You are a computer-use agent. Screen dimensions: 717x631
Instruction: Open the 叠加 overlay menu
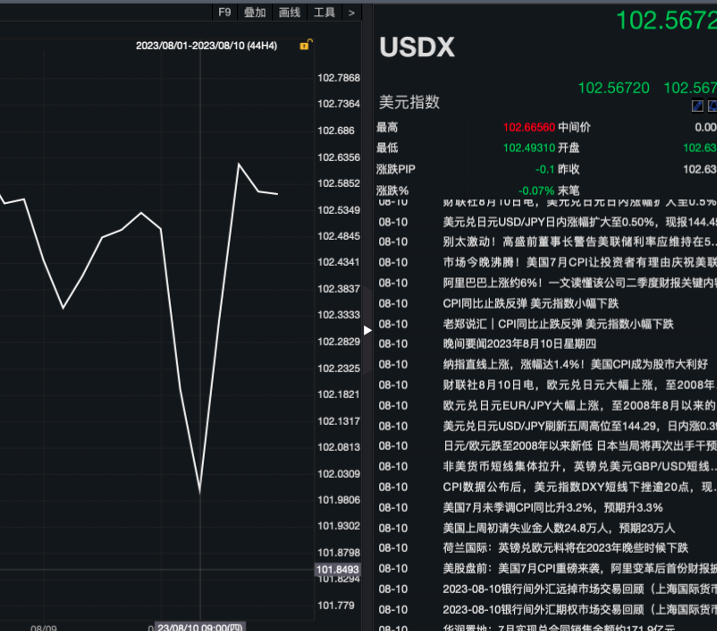255,12
